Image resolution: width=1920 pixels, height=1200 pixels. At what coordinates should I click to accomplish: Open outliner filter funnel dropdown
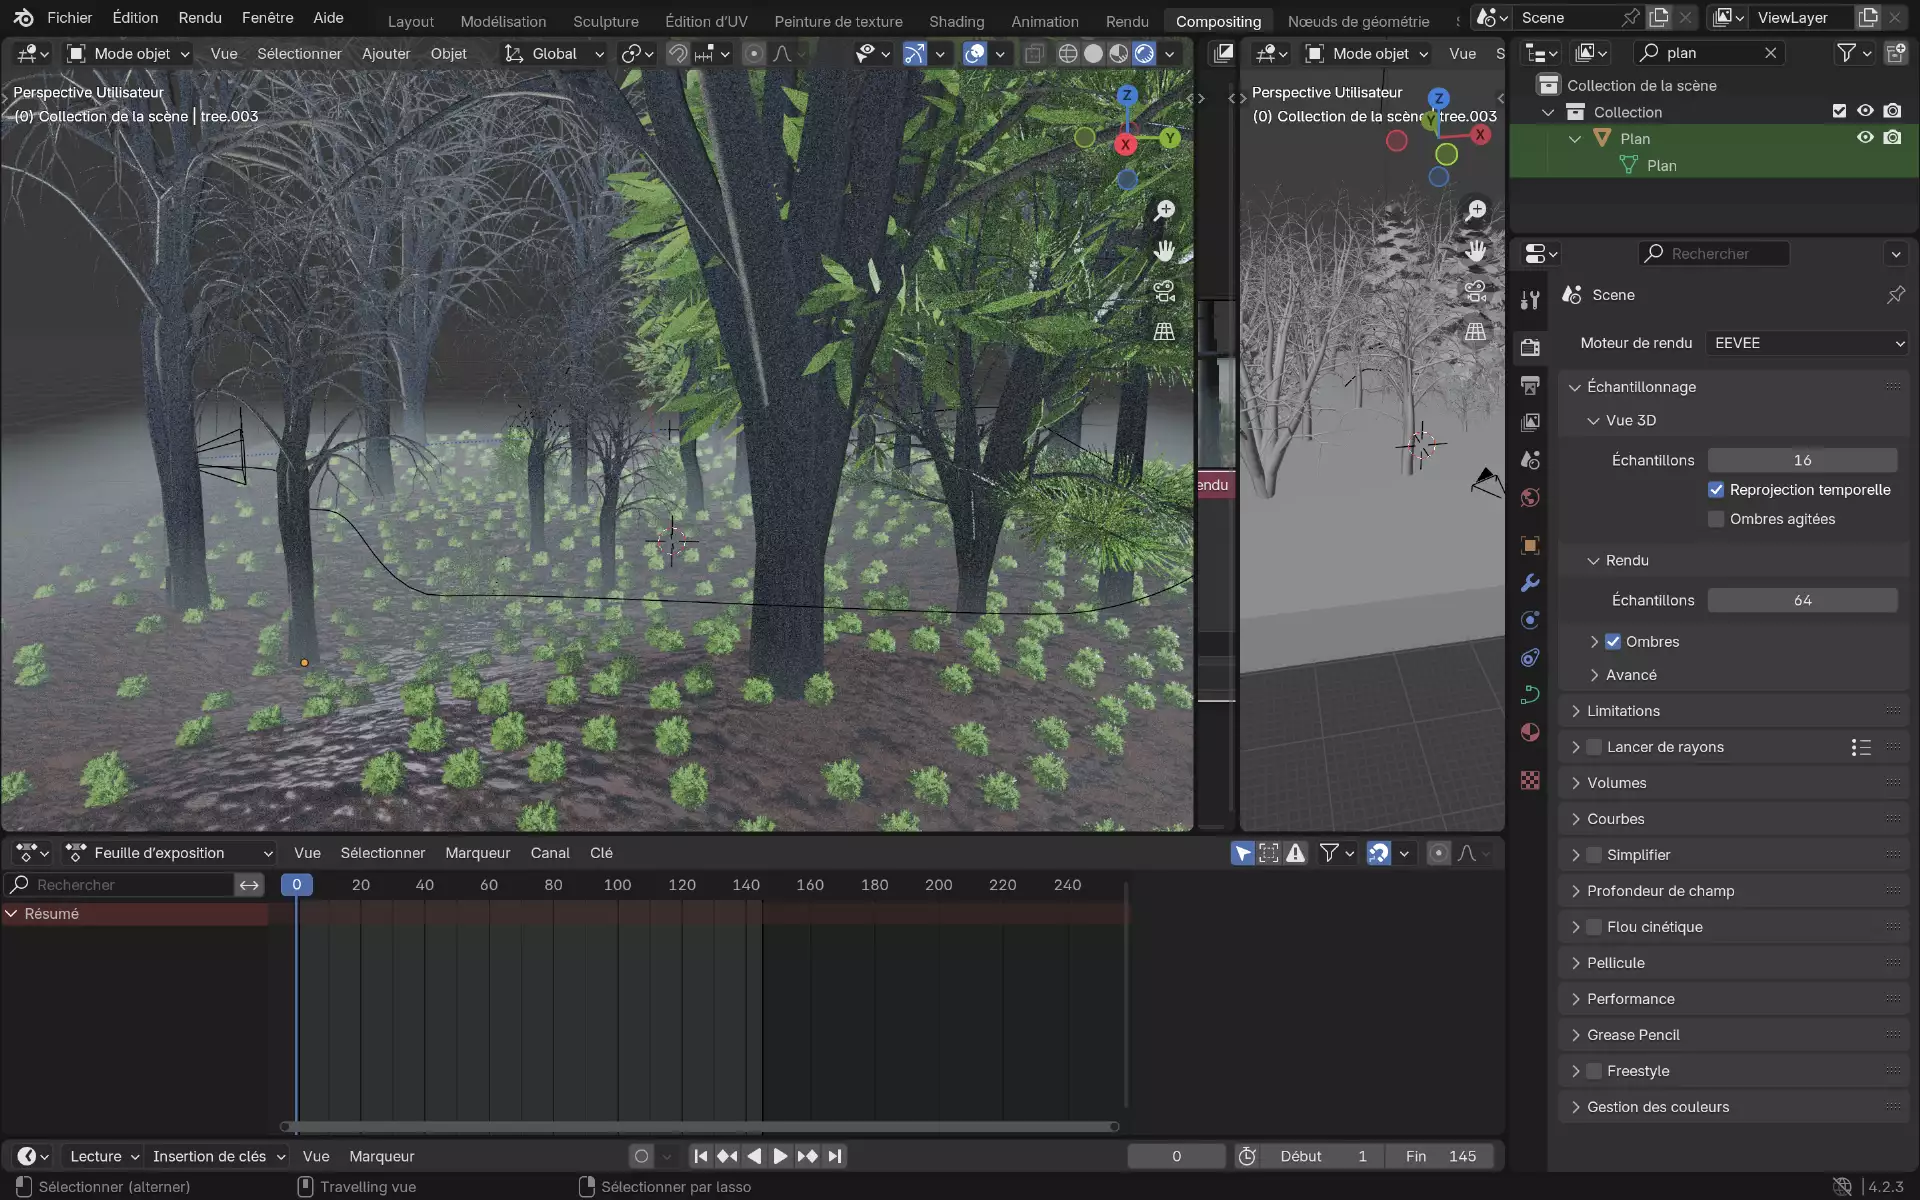tap(1855, 53)
